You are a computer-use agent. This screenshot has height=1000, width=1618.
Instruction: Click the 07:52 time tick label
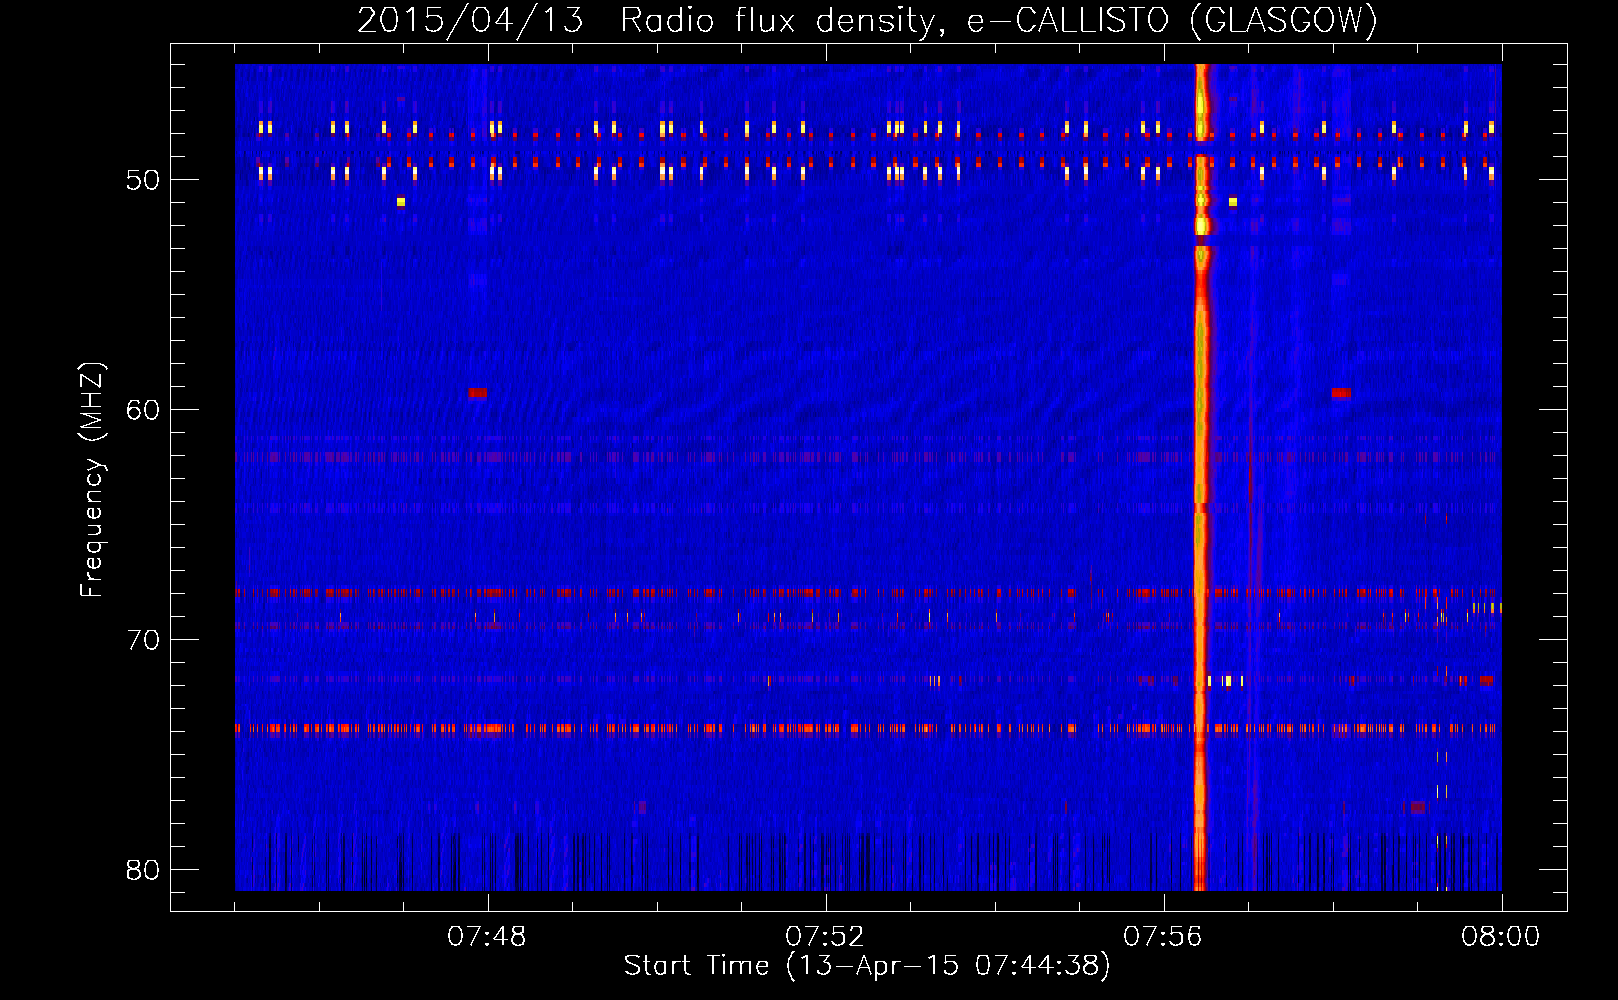(825, 937)
